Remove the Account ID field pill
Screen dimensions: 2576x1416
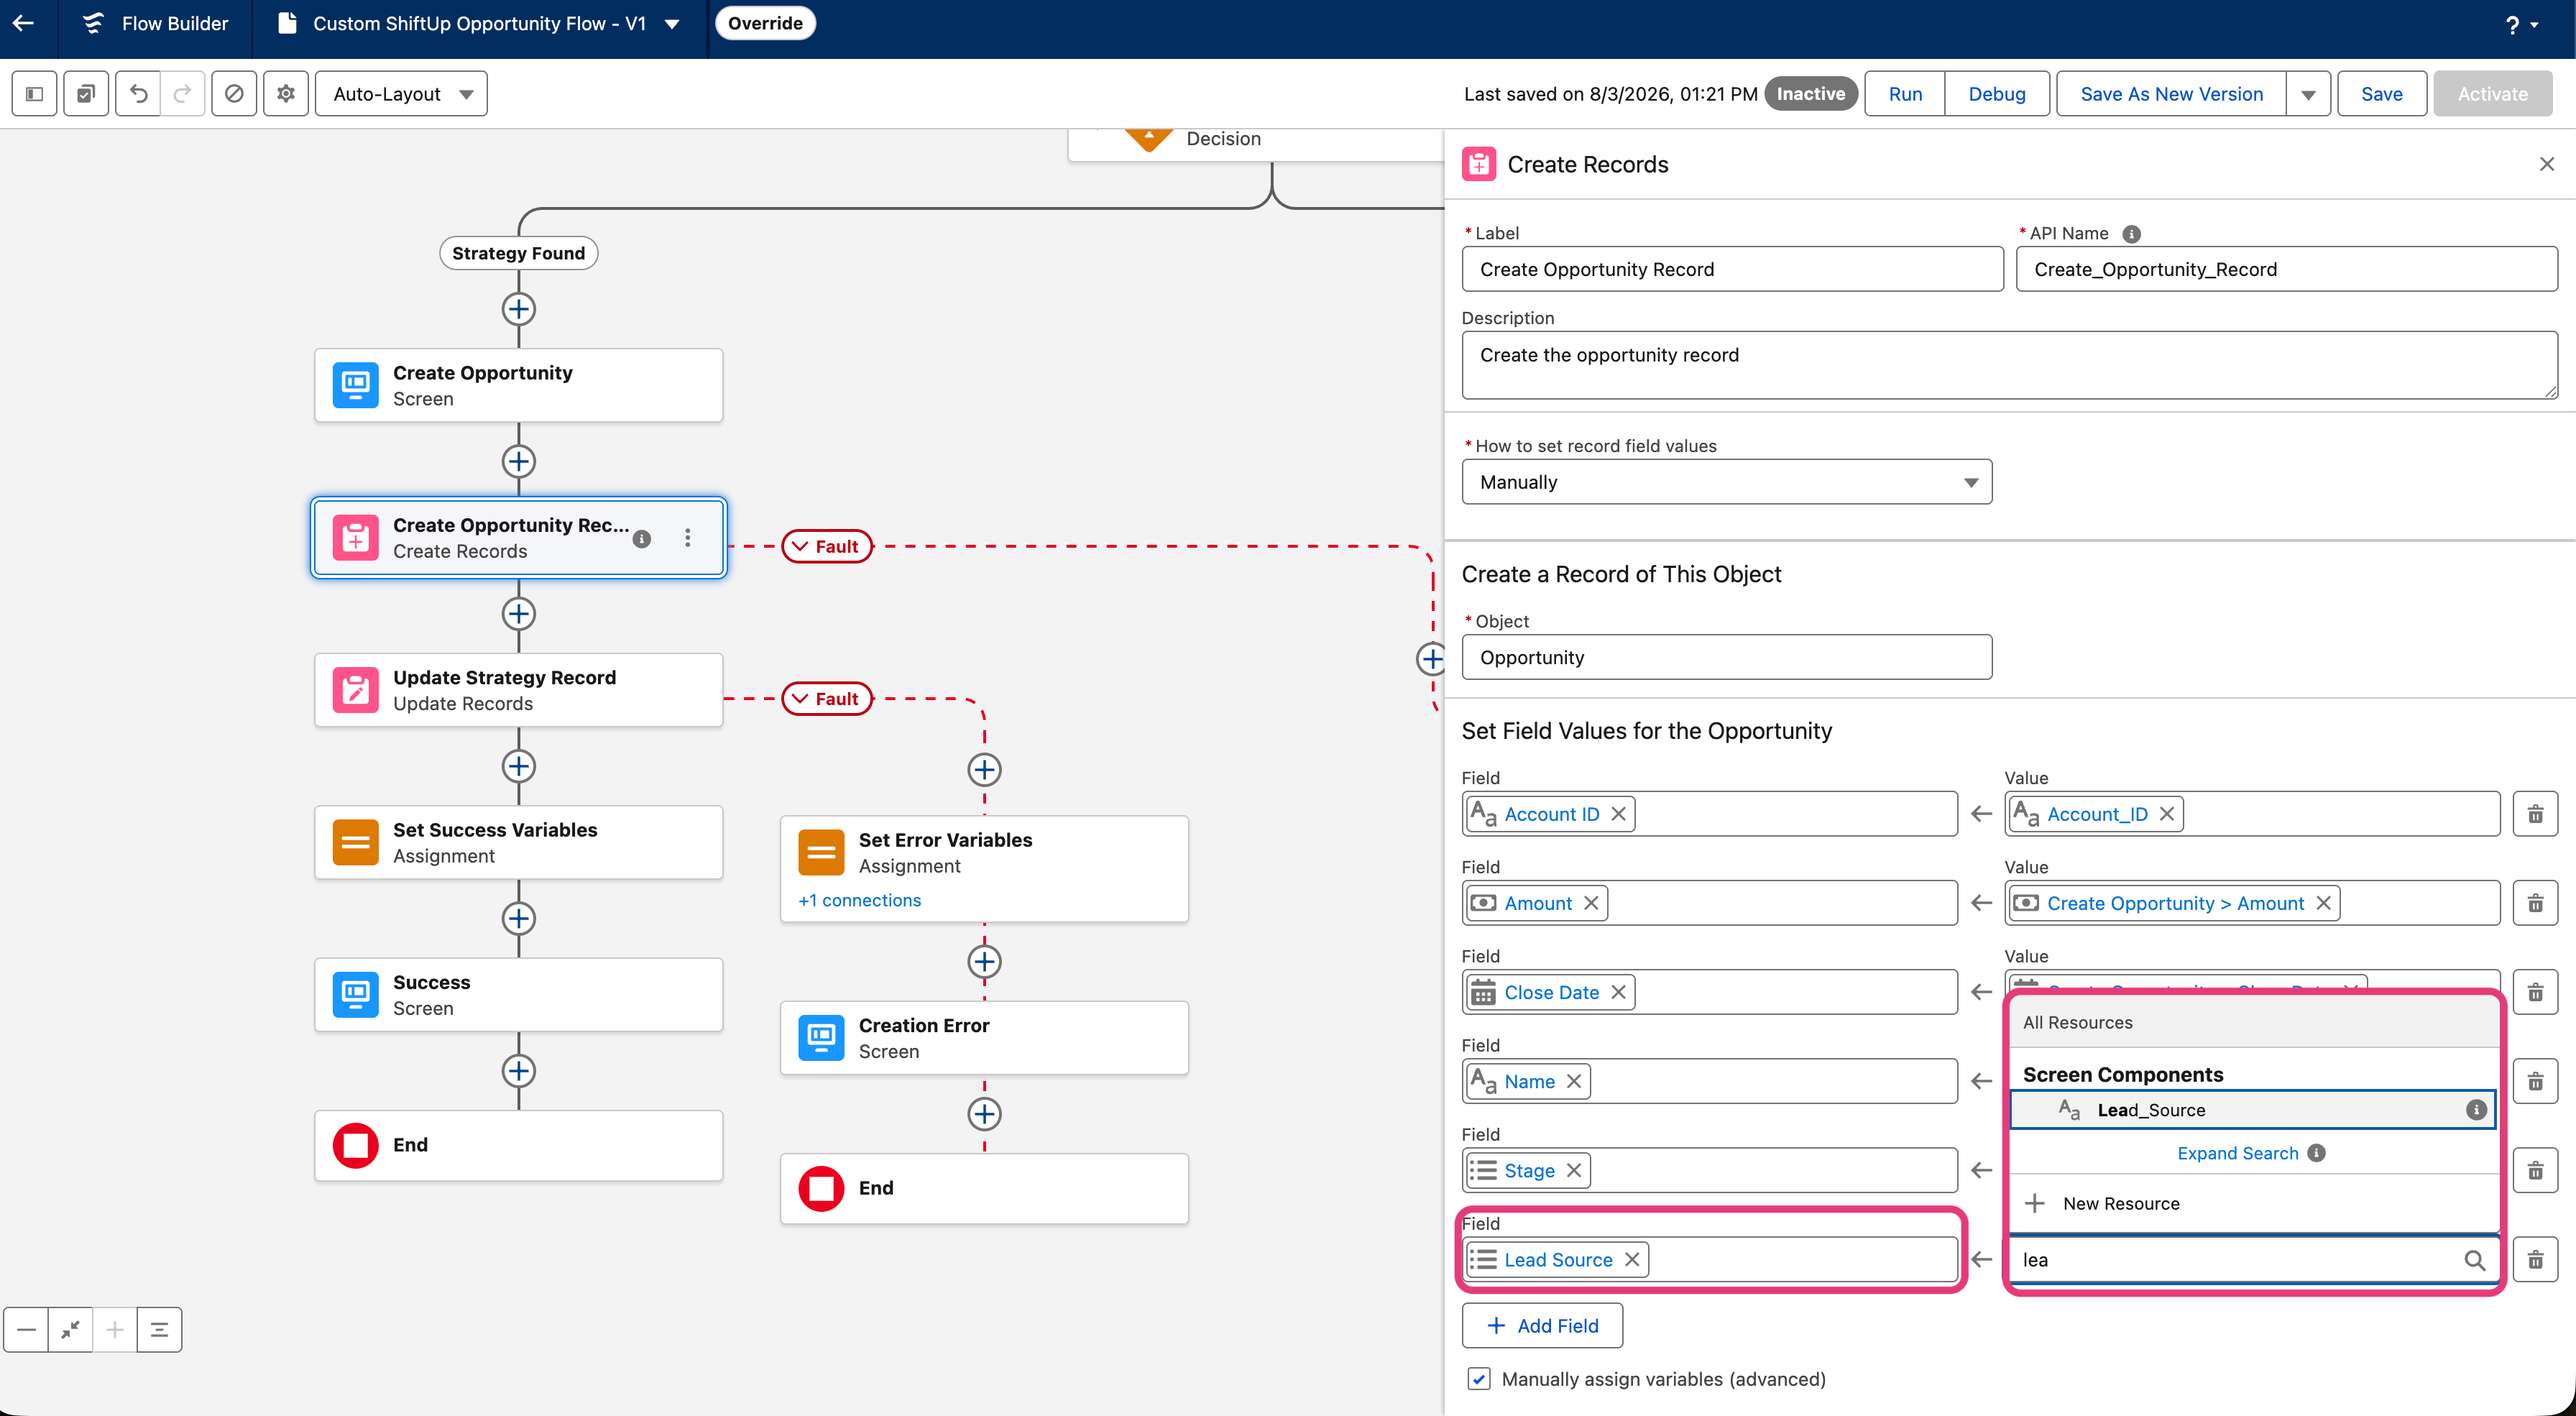click(1619, 814)
